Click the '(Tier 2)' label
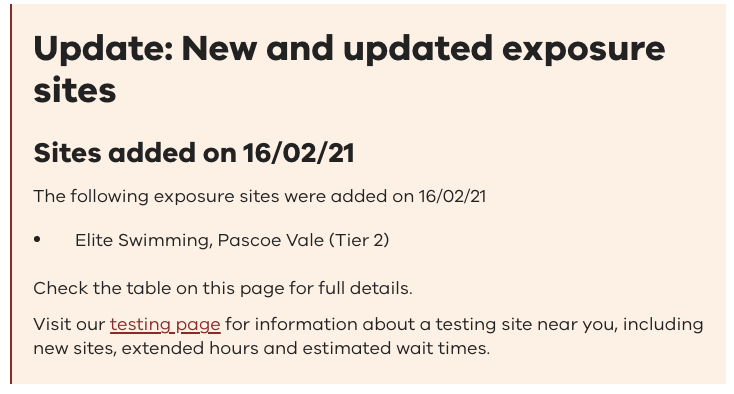Screen dimensions: 734x394 pos(359,241)
